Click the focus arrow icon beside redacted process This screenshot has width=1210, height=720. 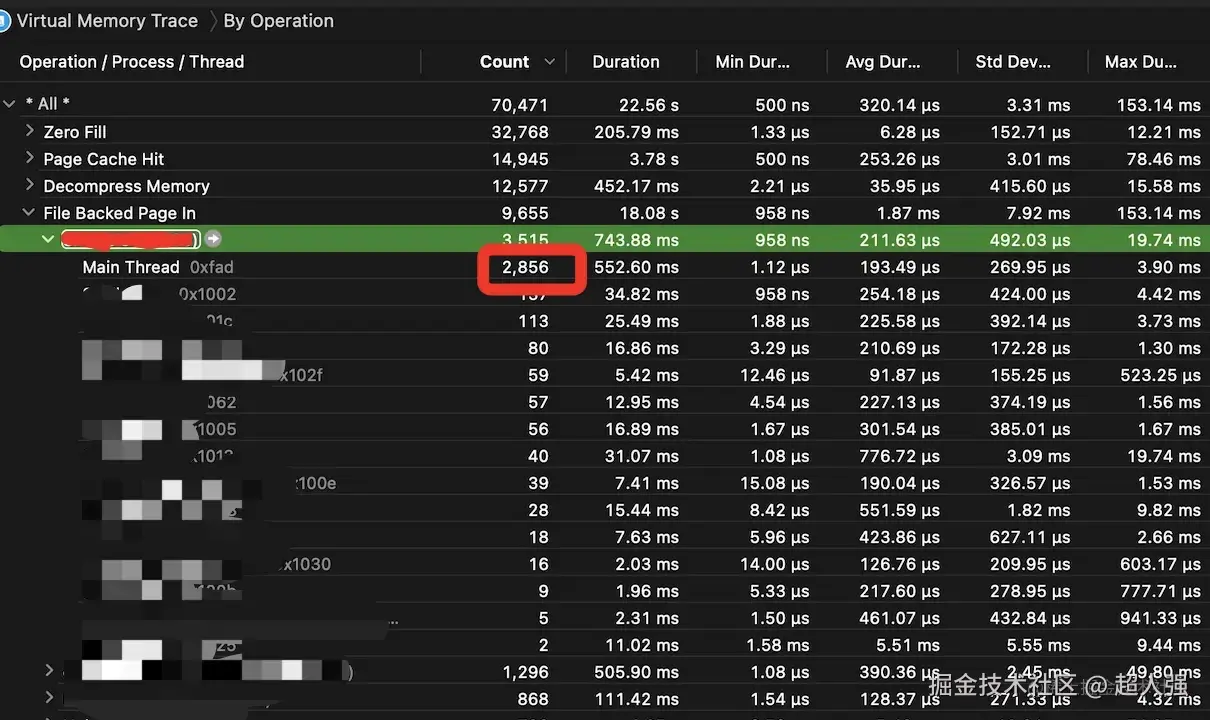pyautogui.click(x=213, y=239)
